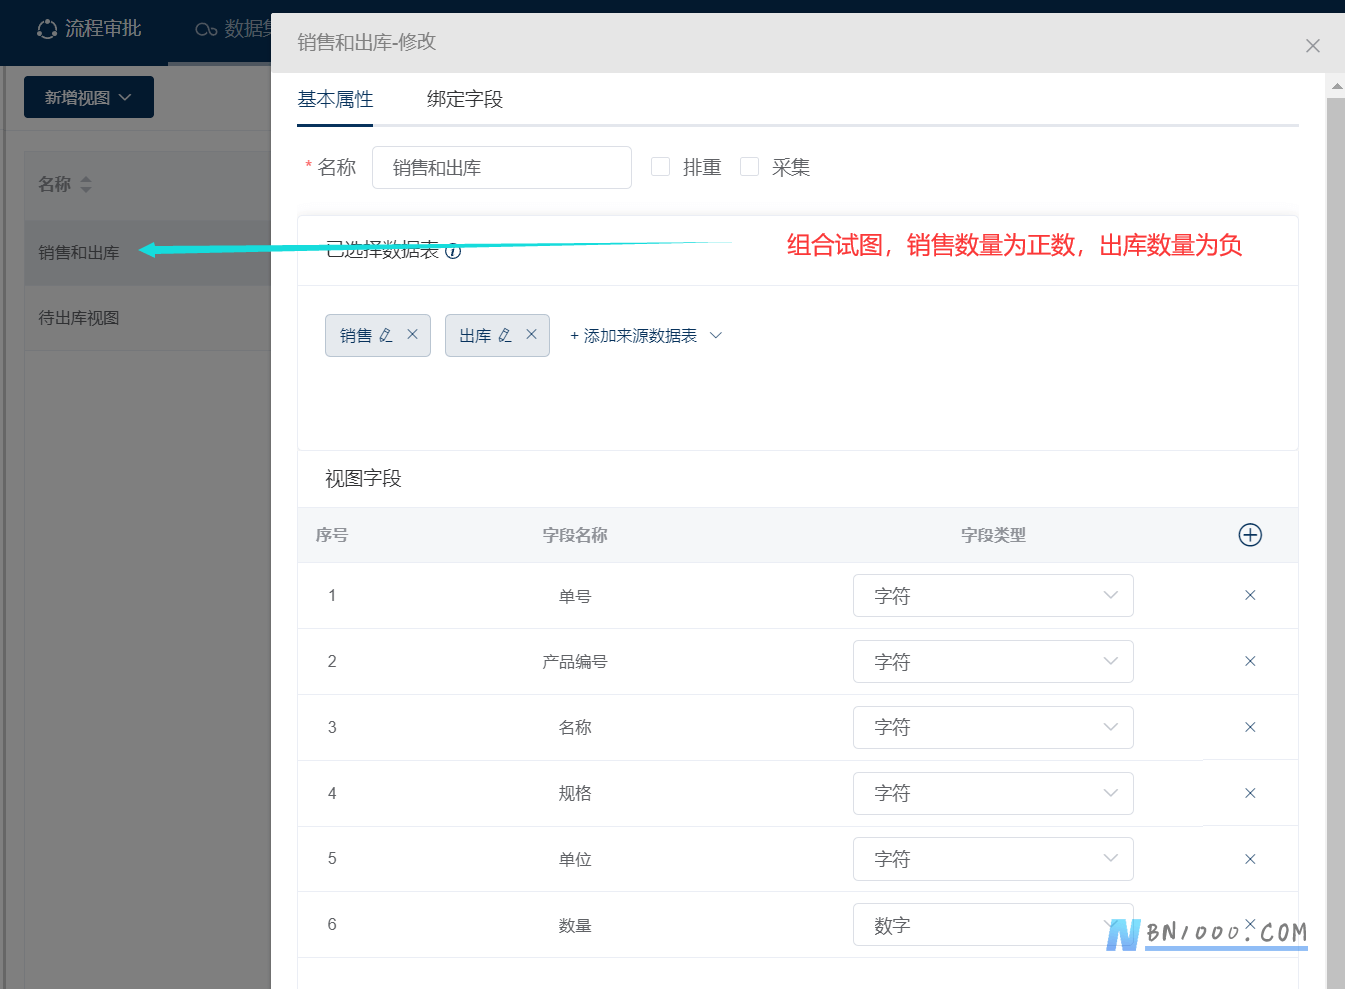1345x989 pixels.
Task: Click the edit pencil icon on 销售 tag
Action: click(386, 335)
